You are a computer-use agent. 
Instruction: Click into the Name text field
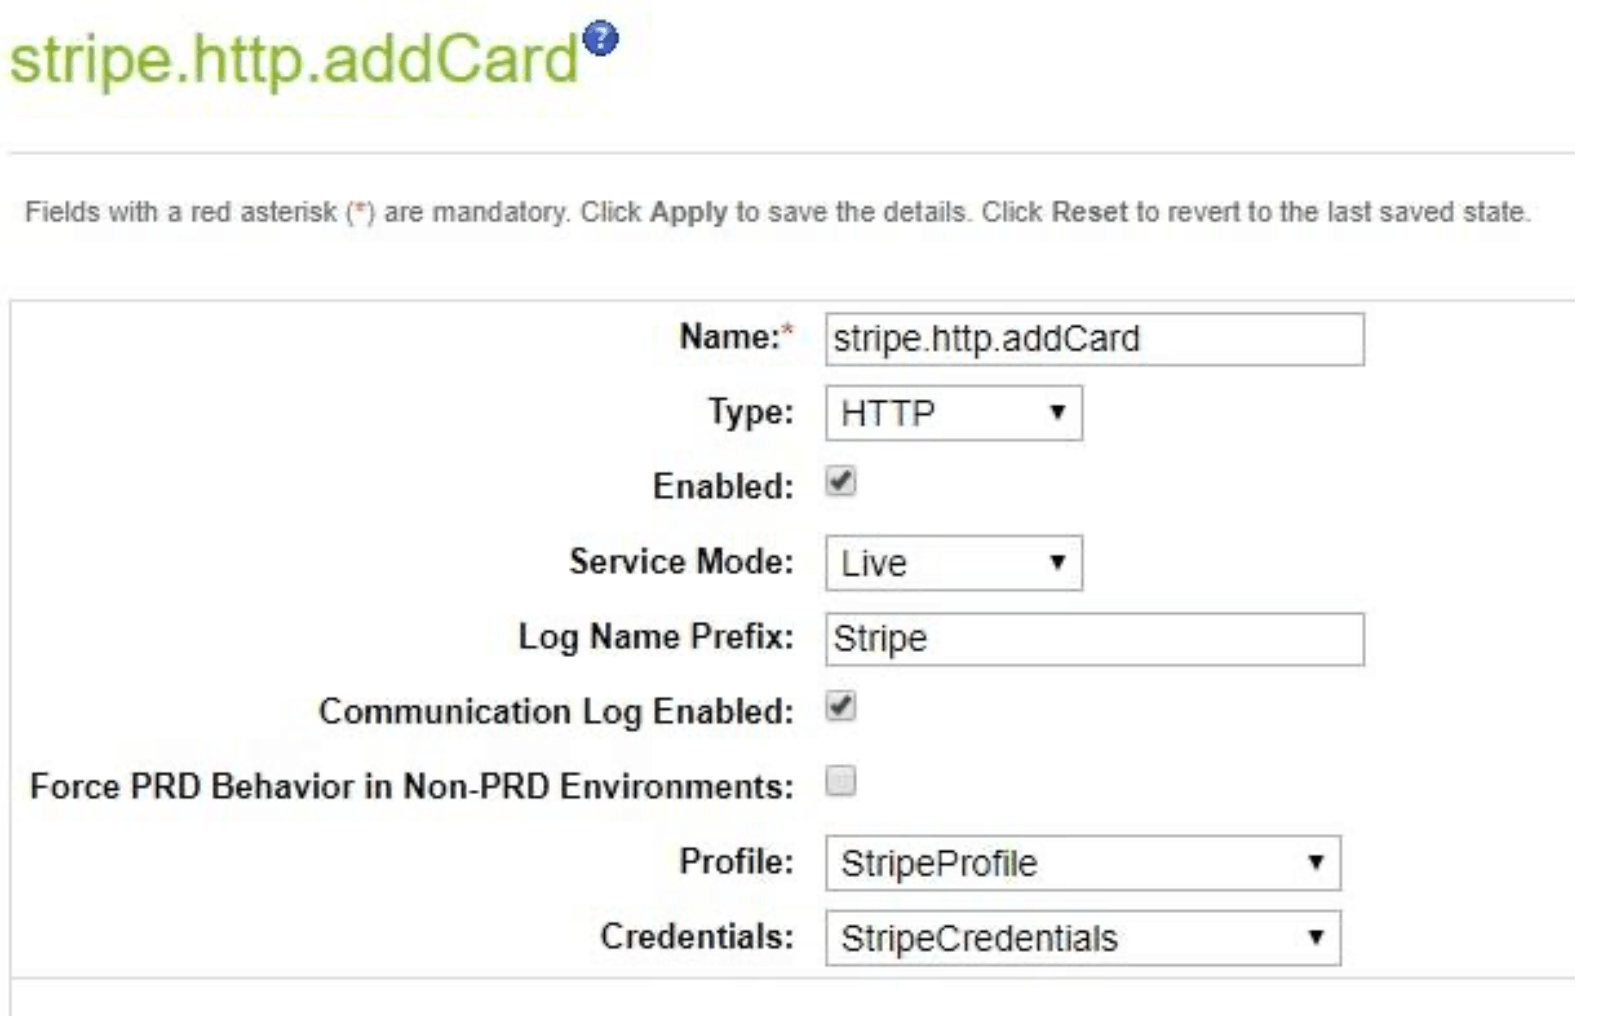tap(1094, 339)
